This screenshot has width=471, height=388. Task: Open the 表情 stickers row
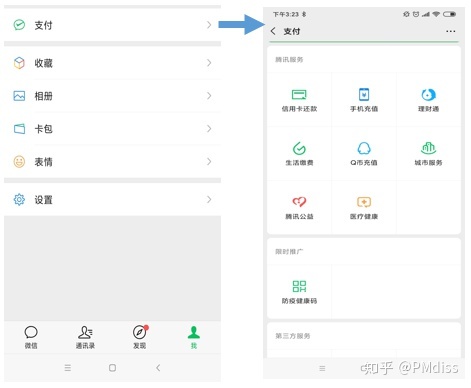(x=112, y=162)
